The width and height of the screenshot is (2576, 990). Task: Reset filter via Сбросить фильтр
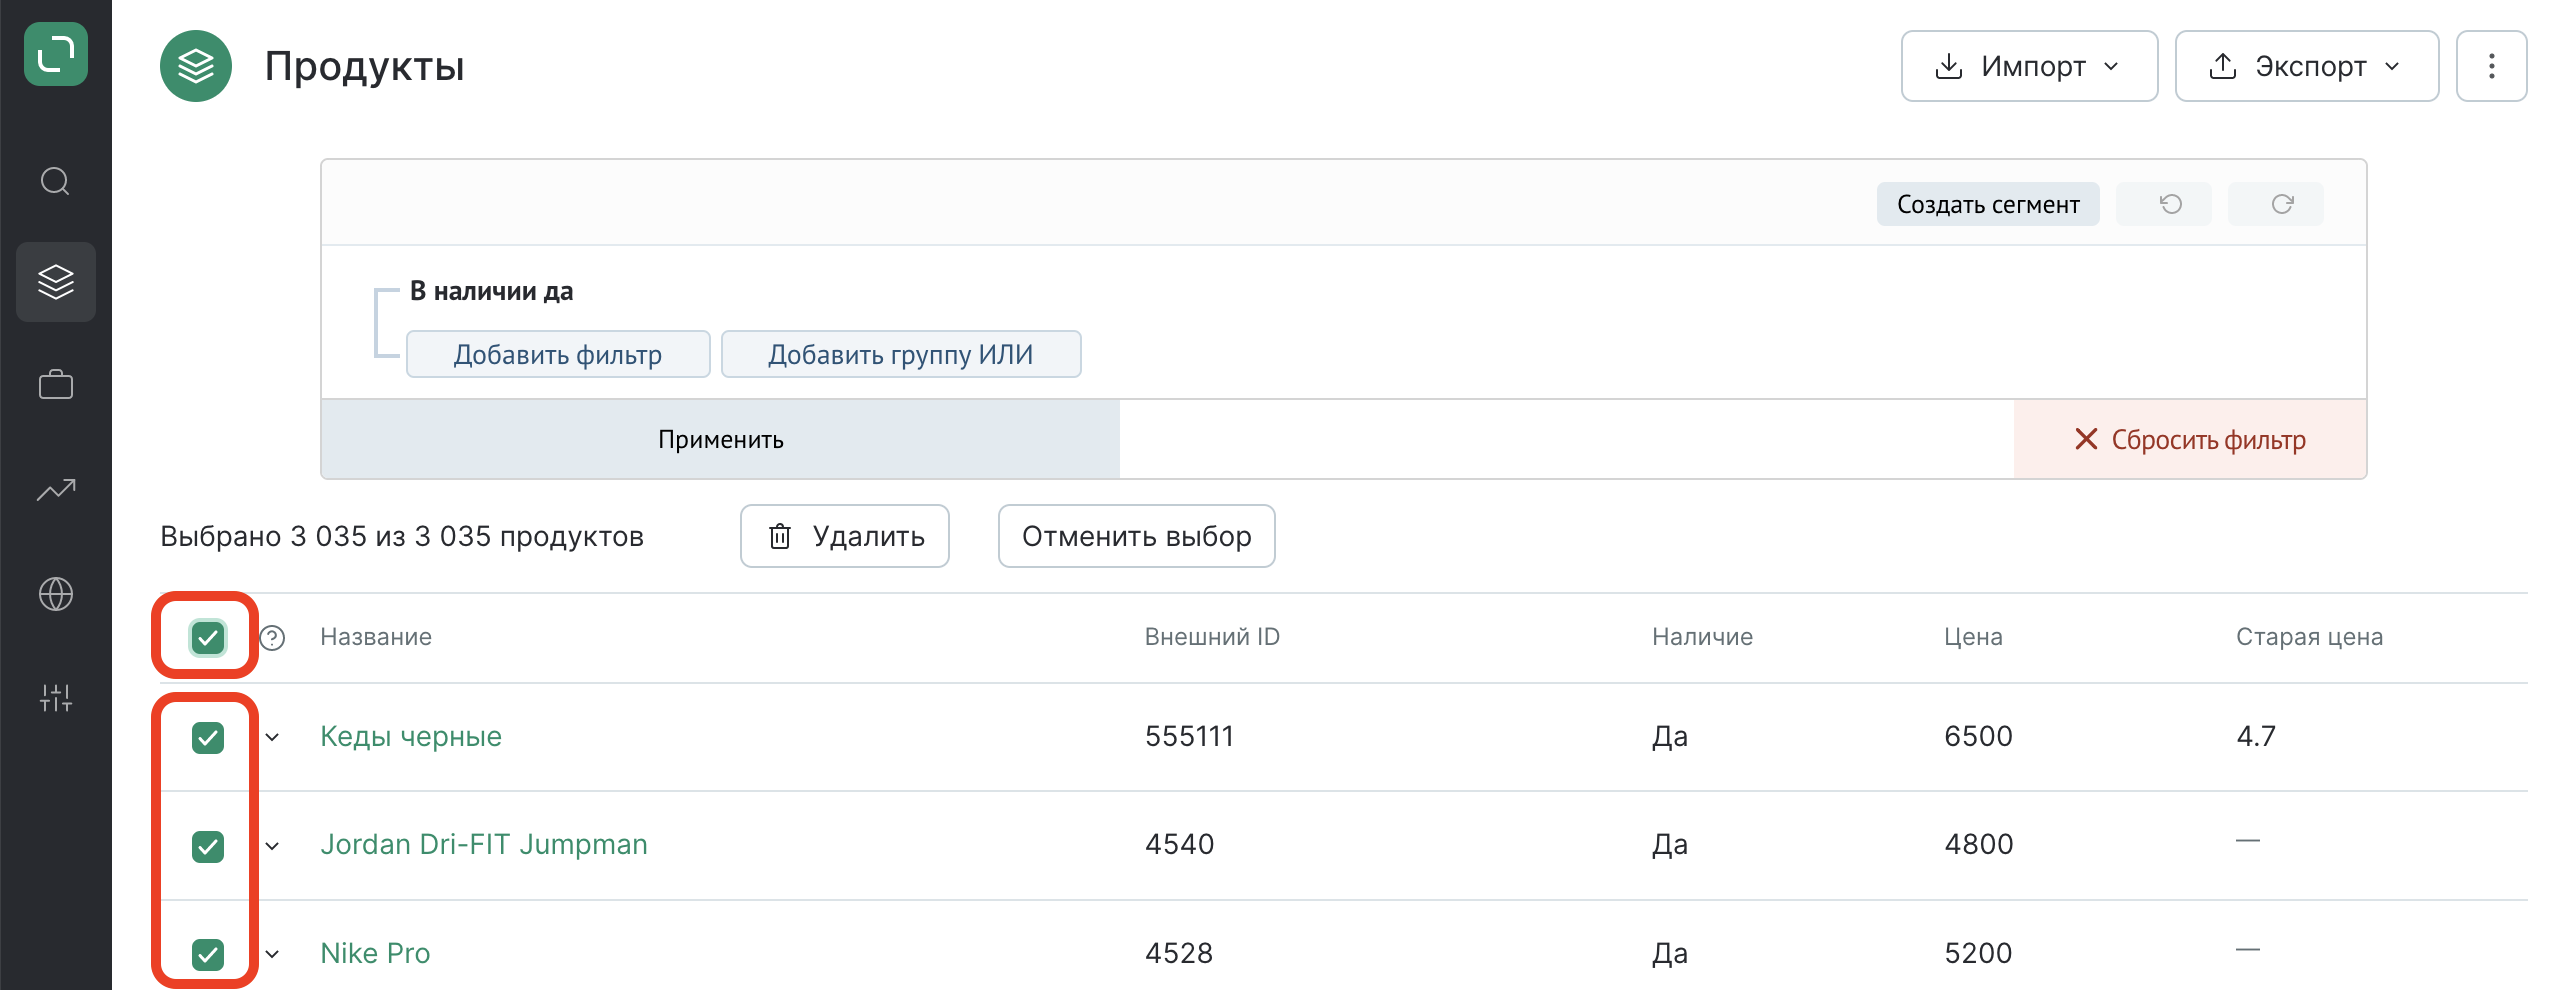coord(2190,439)
